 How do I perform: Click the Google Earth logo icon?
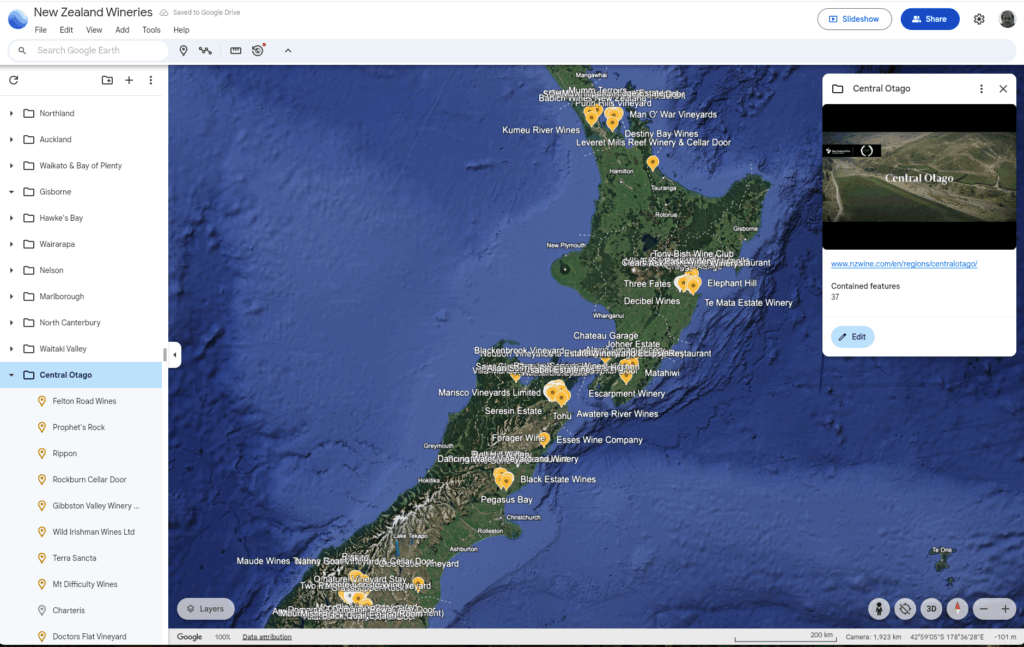tap(18, 19)
